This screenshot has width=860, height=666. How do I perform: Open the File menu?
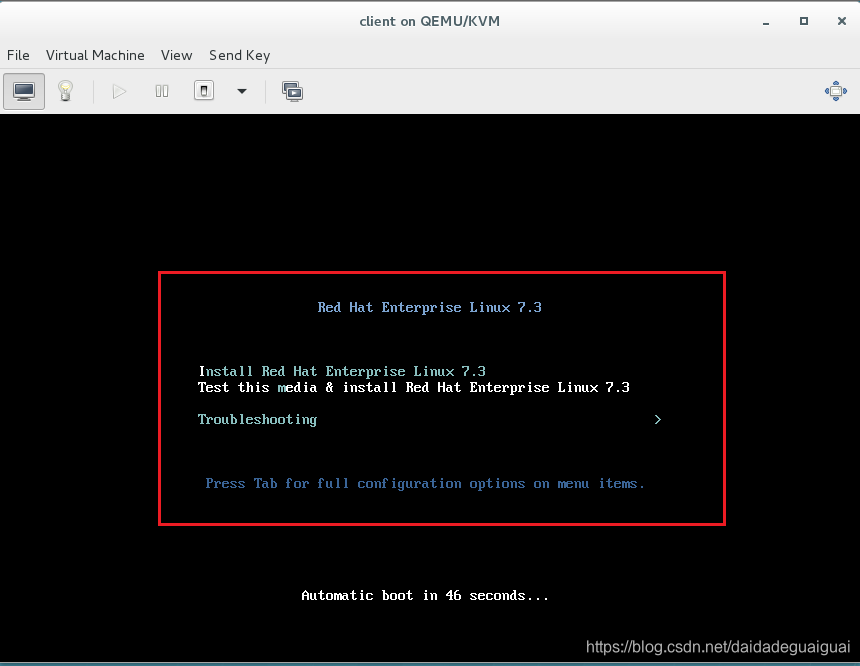tap(18, 55)
